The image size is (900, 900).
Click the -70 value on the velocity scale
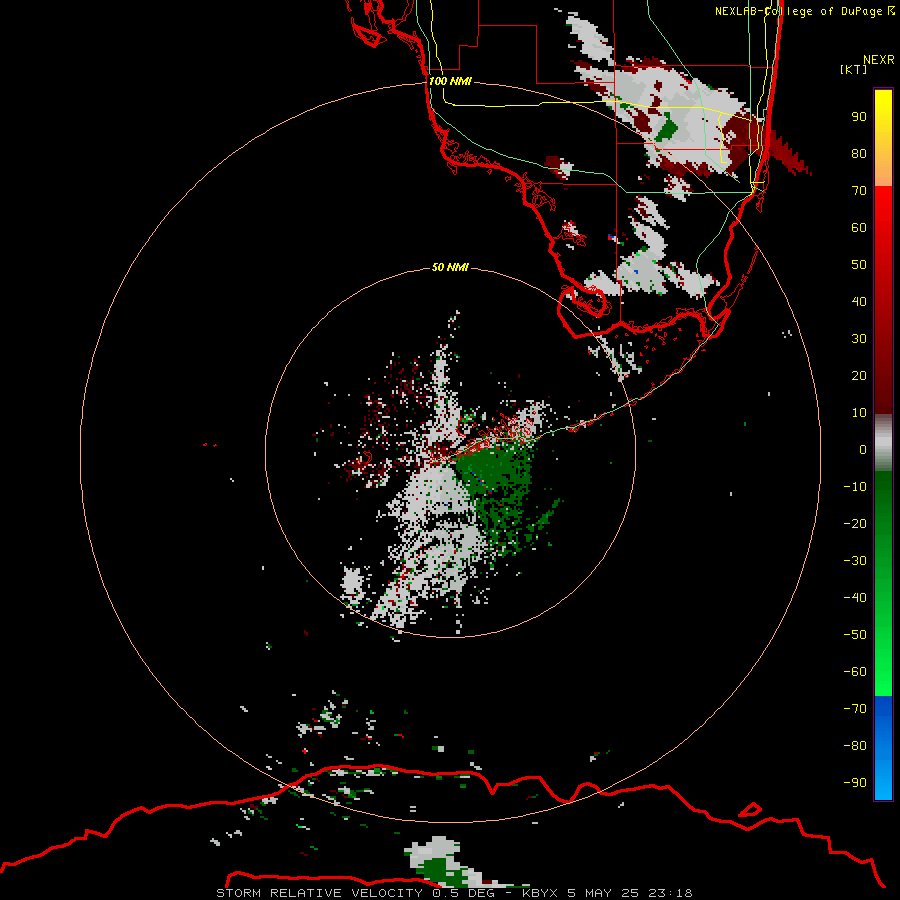click(x=855, y=709)
